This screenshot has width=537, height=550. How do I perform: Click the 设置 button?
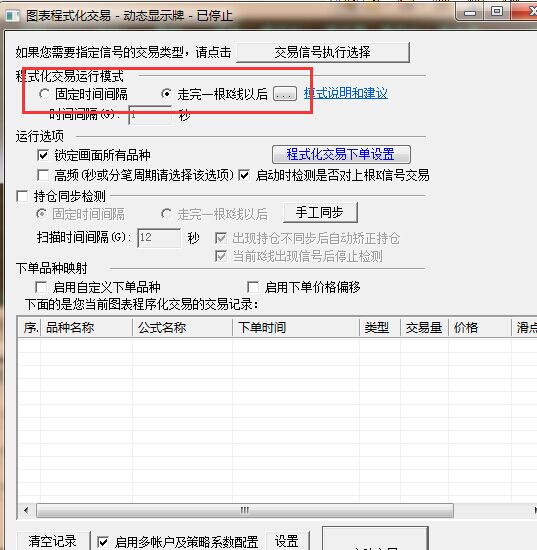(288, 541)
